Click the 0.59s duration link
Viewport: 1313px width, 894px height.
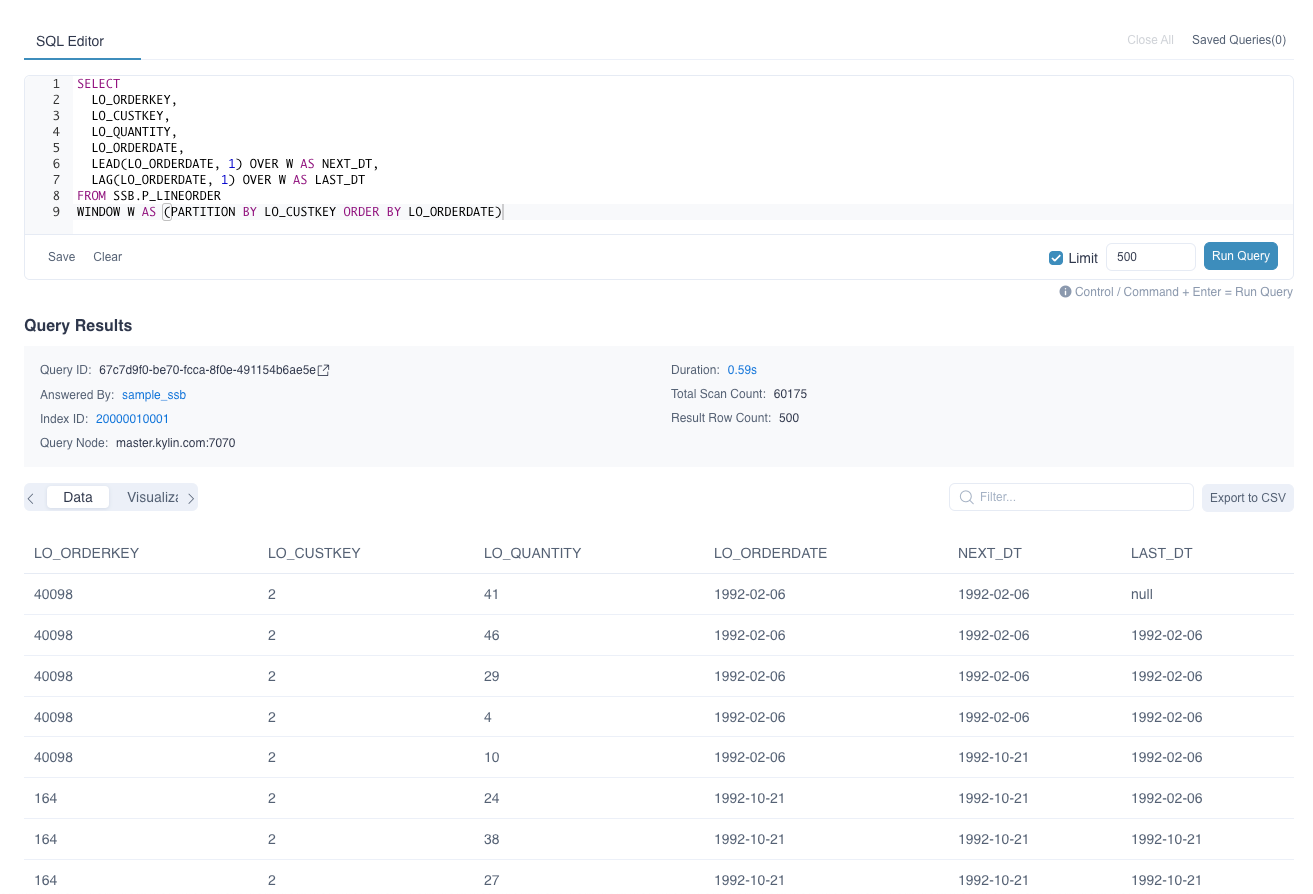742,370
